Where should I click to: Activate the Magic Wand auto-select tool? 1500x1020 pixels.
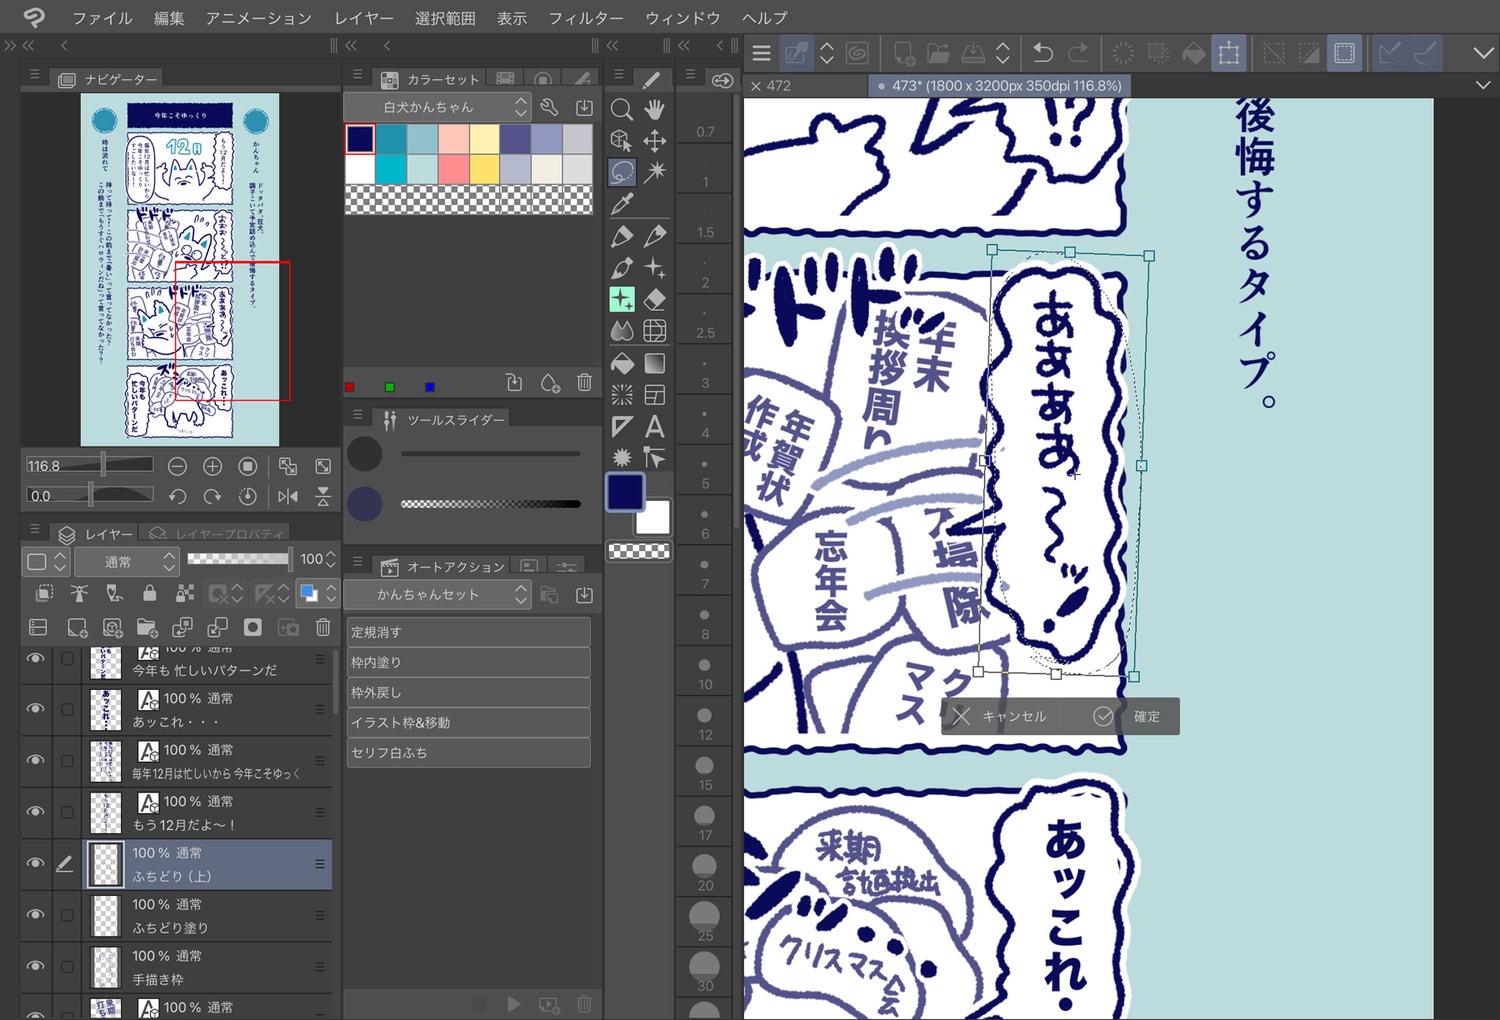[x=654, y=172]
